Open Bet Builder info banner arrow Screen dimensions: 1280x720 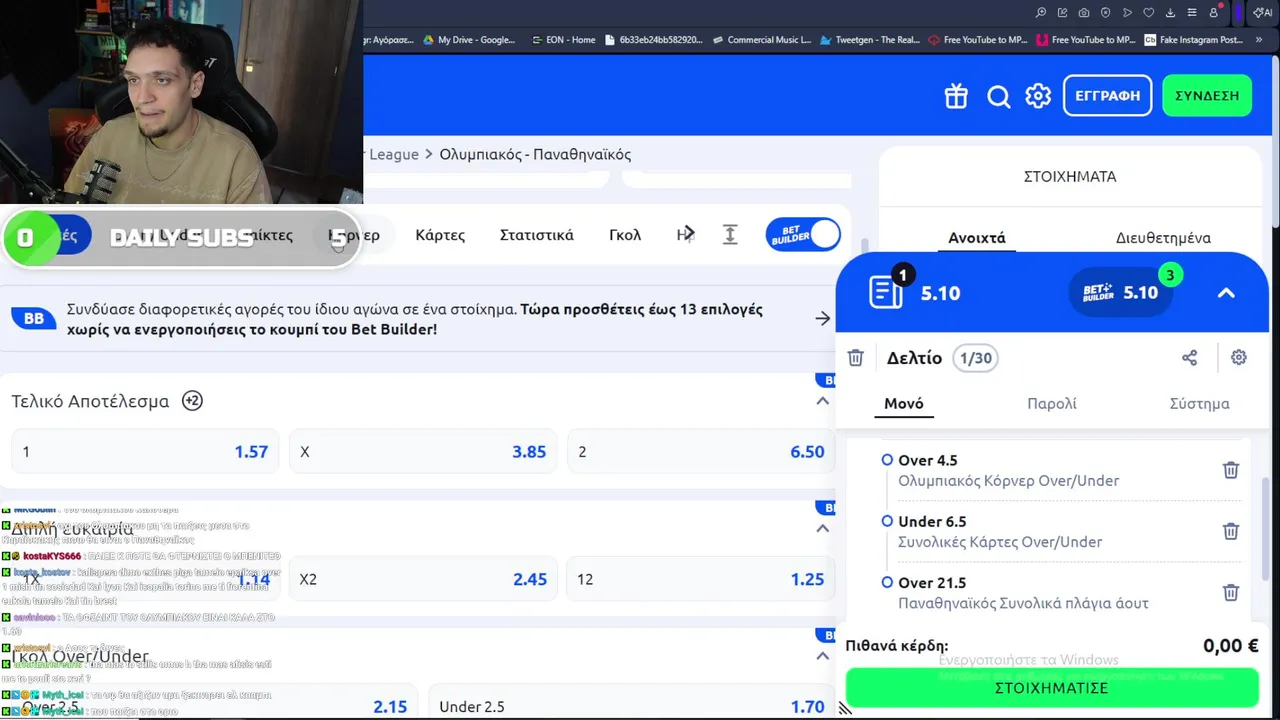822,318
